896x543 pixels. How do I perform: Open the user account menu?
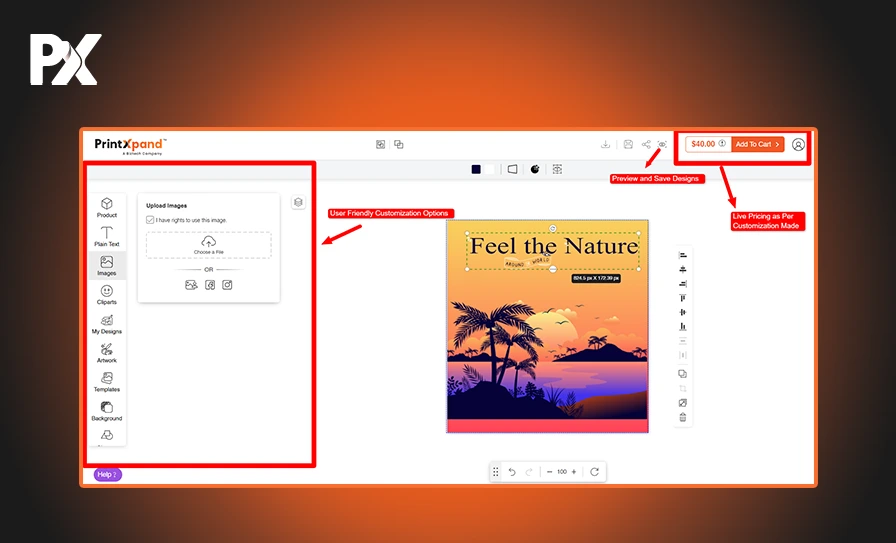pos(798,144)
